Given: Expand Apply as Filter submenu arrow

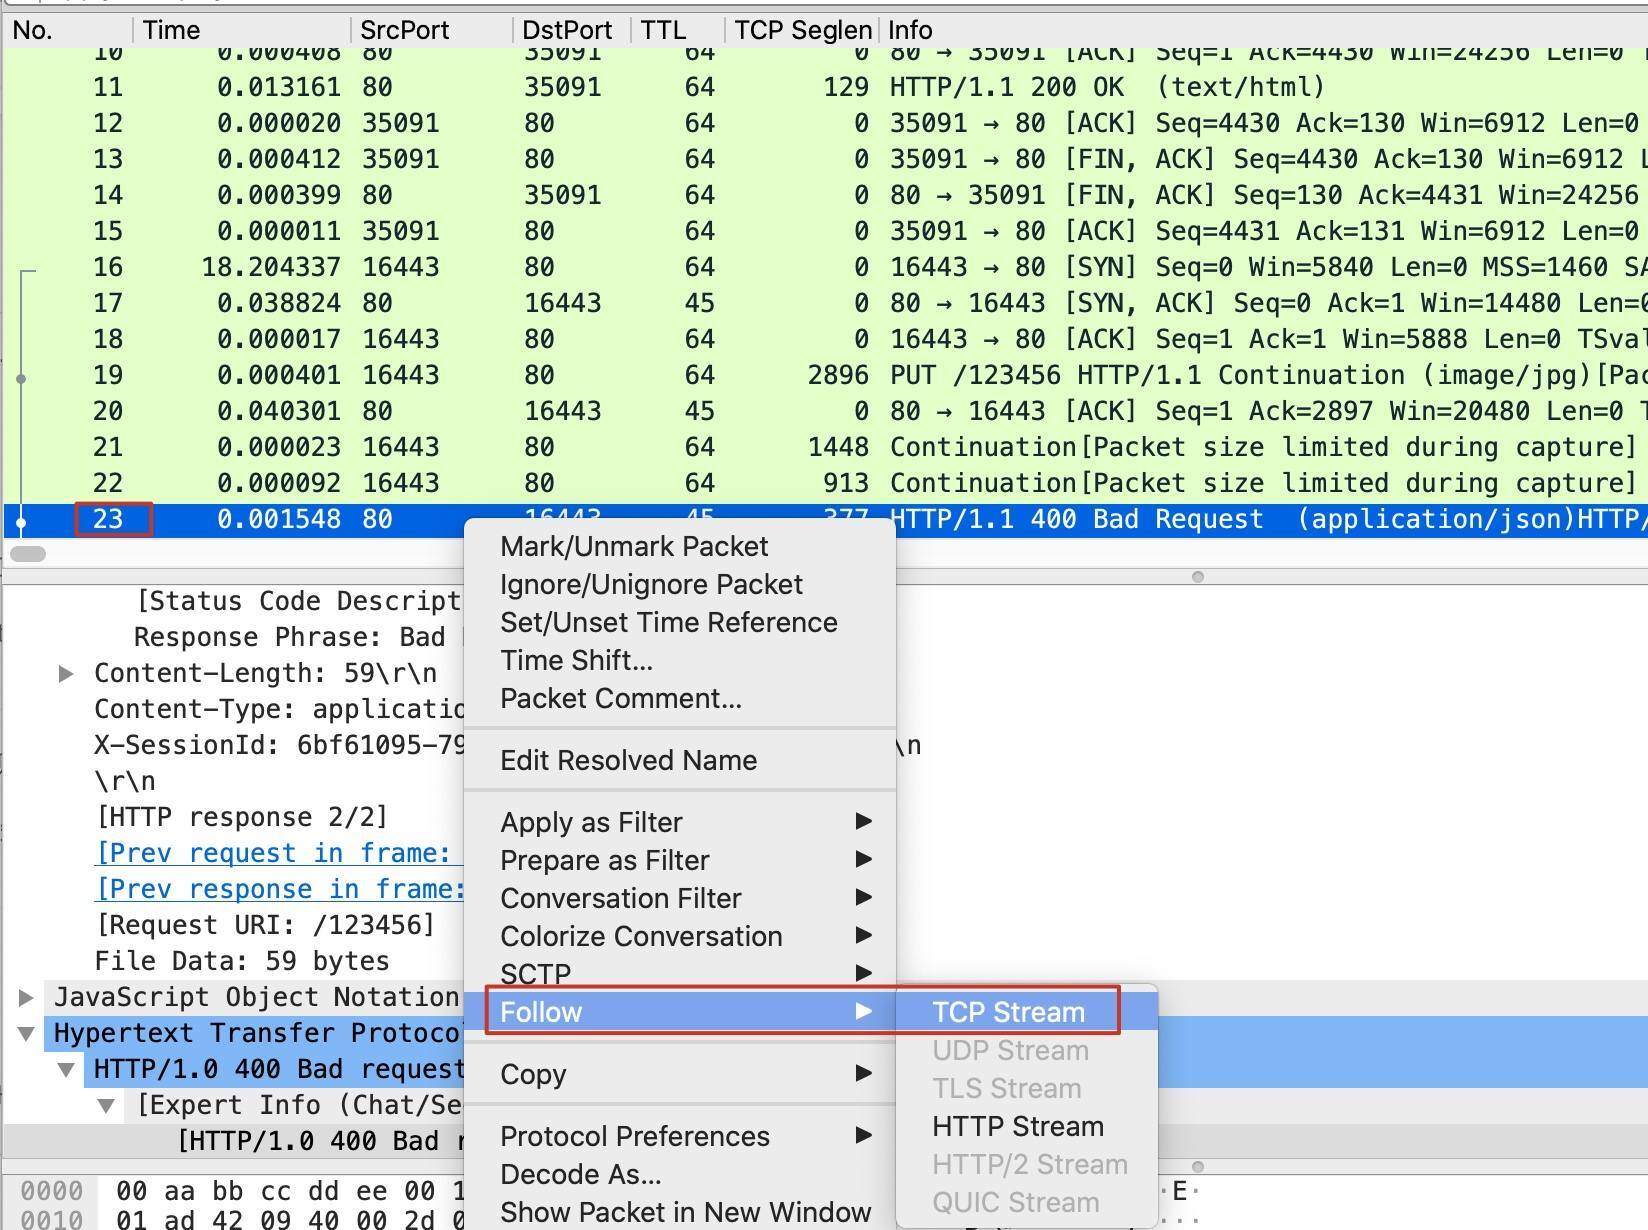Looking at the screenshot, I should (864, 822).
